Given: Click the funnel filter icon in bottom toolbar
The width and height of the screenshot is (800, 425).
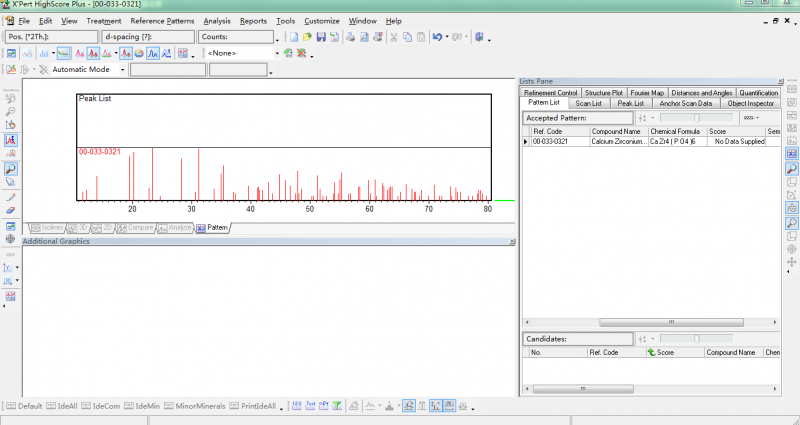Looking at the screenshot, I should [338, 406].
